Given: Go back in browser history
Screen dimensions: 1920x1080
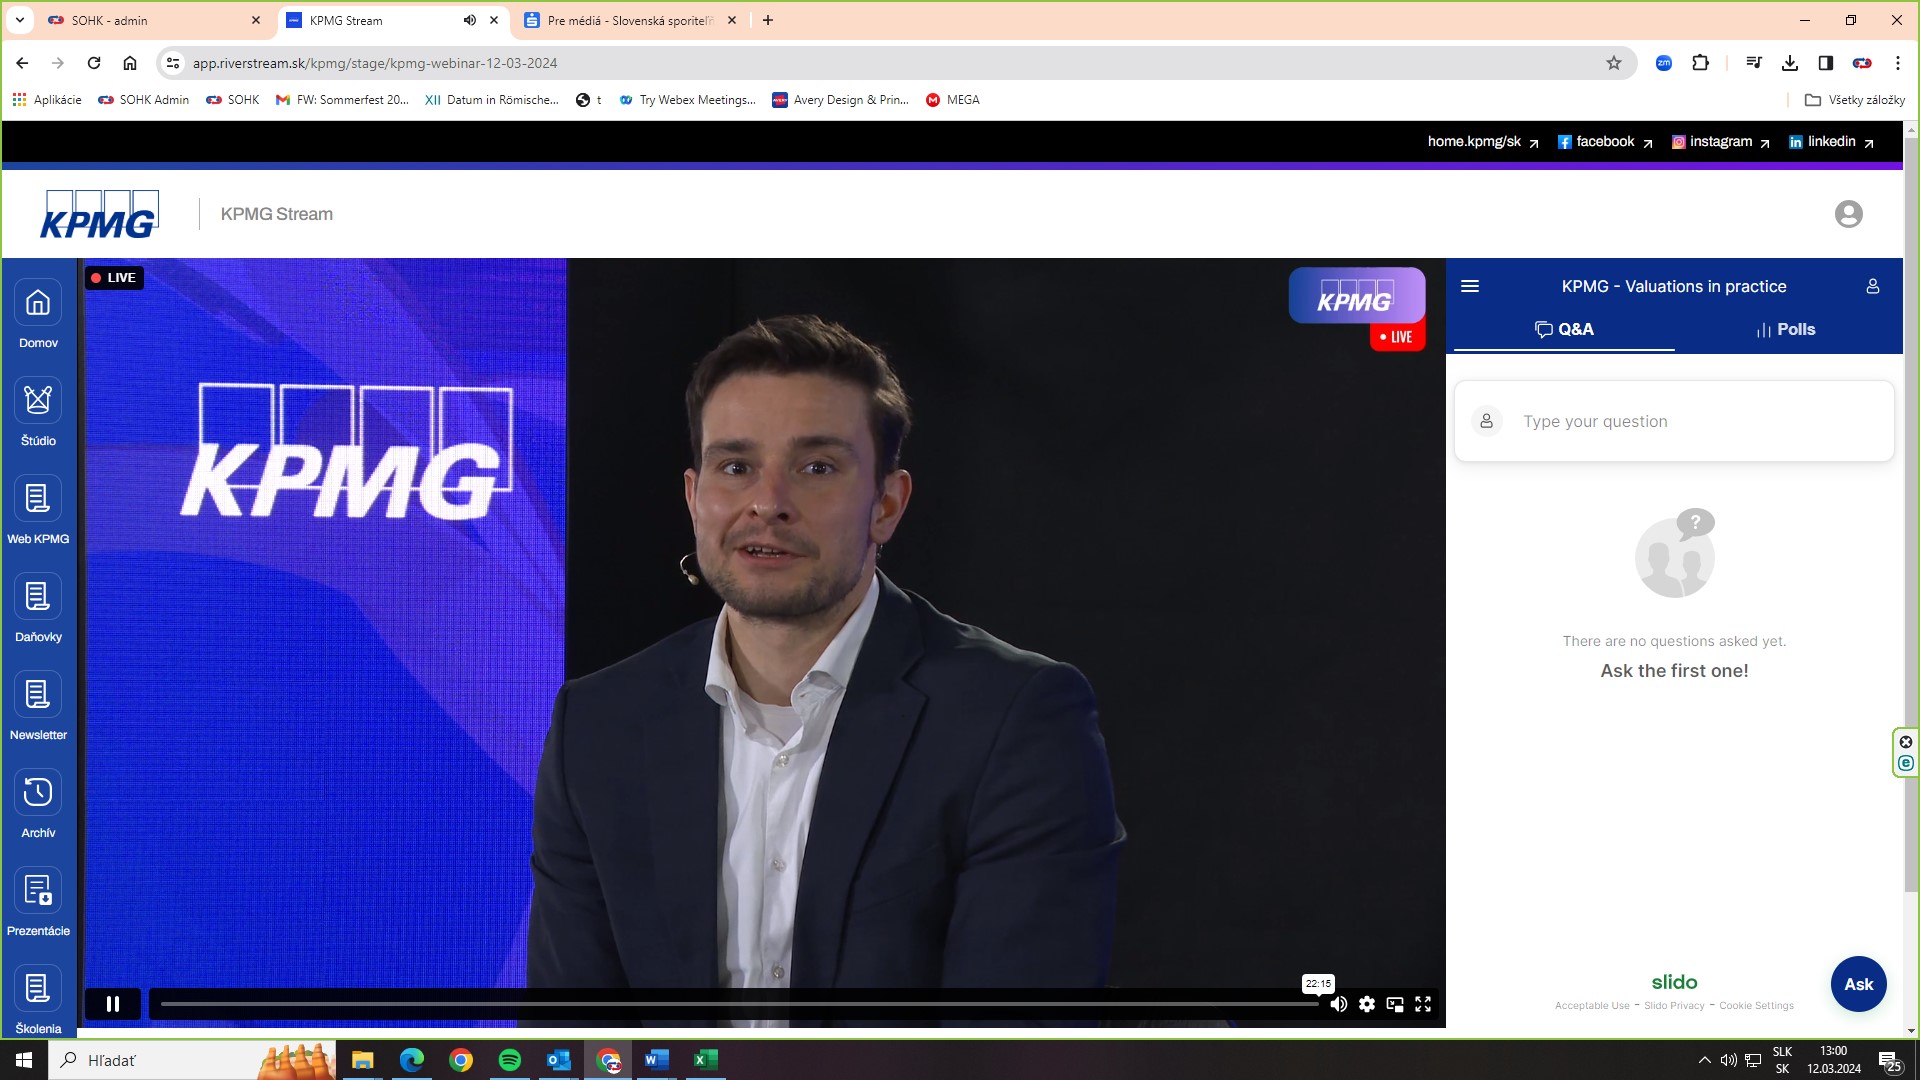Looking at the screenshot, I should coord(22,63).
